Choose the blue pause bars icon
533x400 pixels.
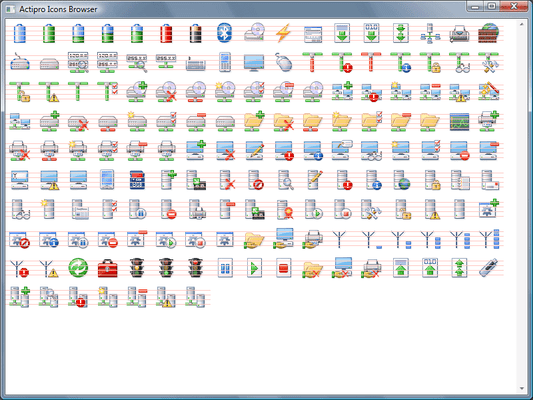[x=225, y=268]
